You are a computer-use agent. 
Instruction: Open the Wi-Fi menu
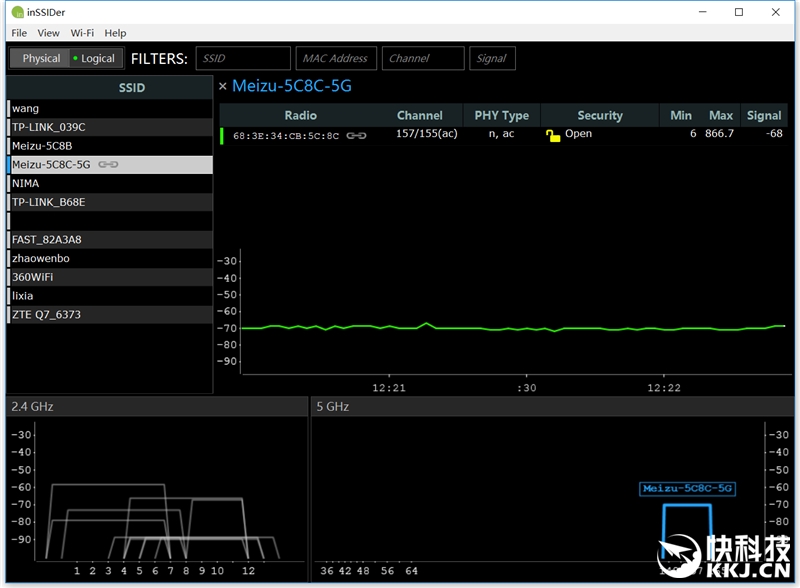click(82, 33)
